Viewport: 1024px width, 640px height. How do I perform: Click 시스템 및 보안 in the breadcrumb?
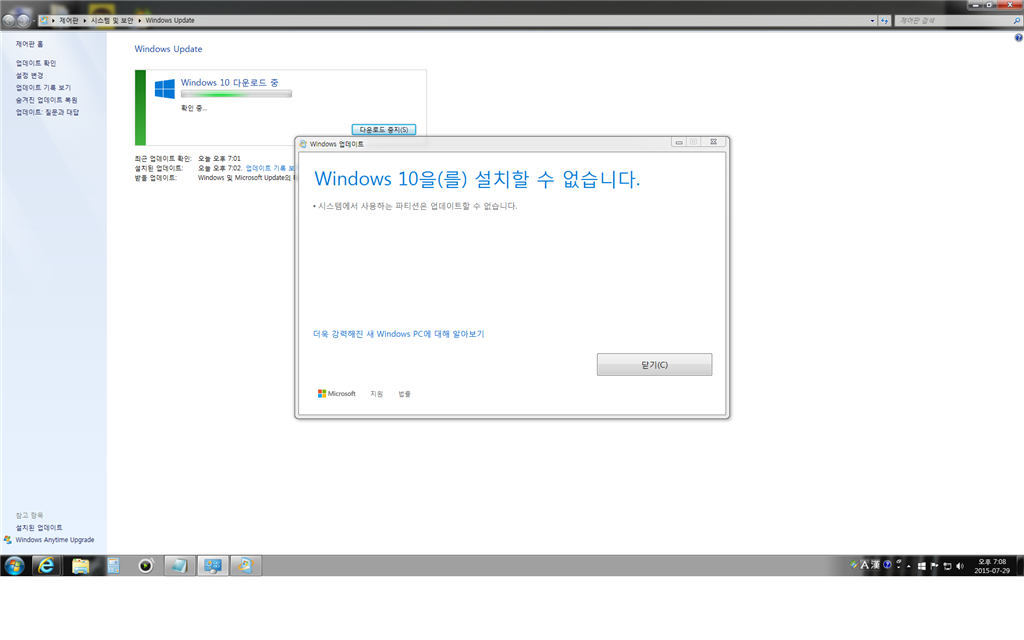coord(112,20)
